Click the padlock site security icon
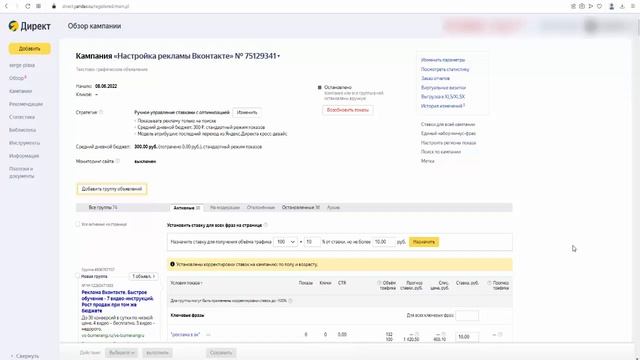 [x=54, y=6]
